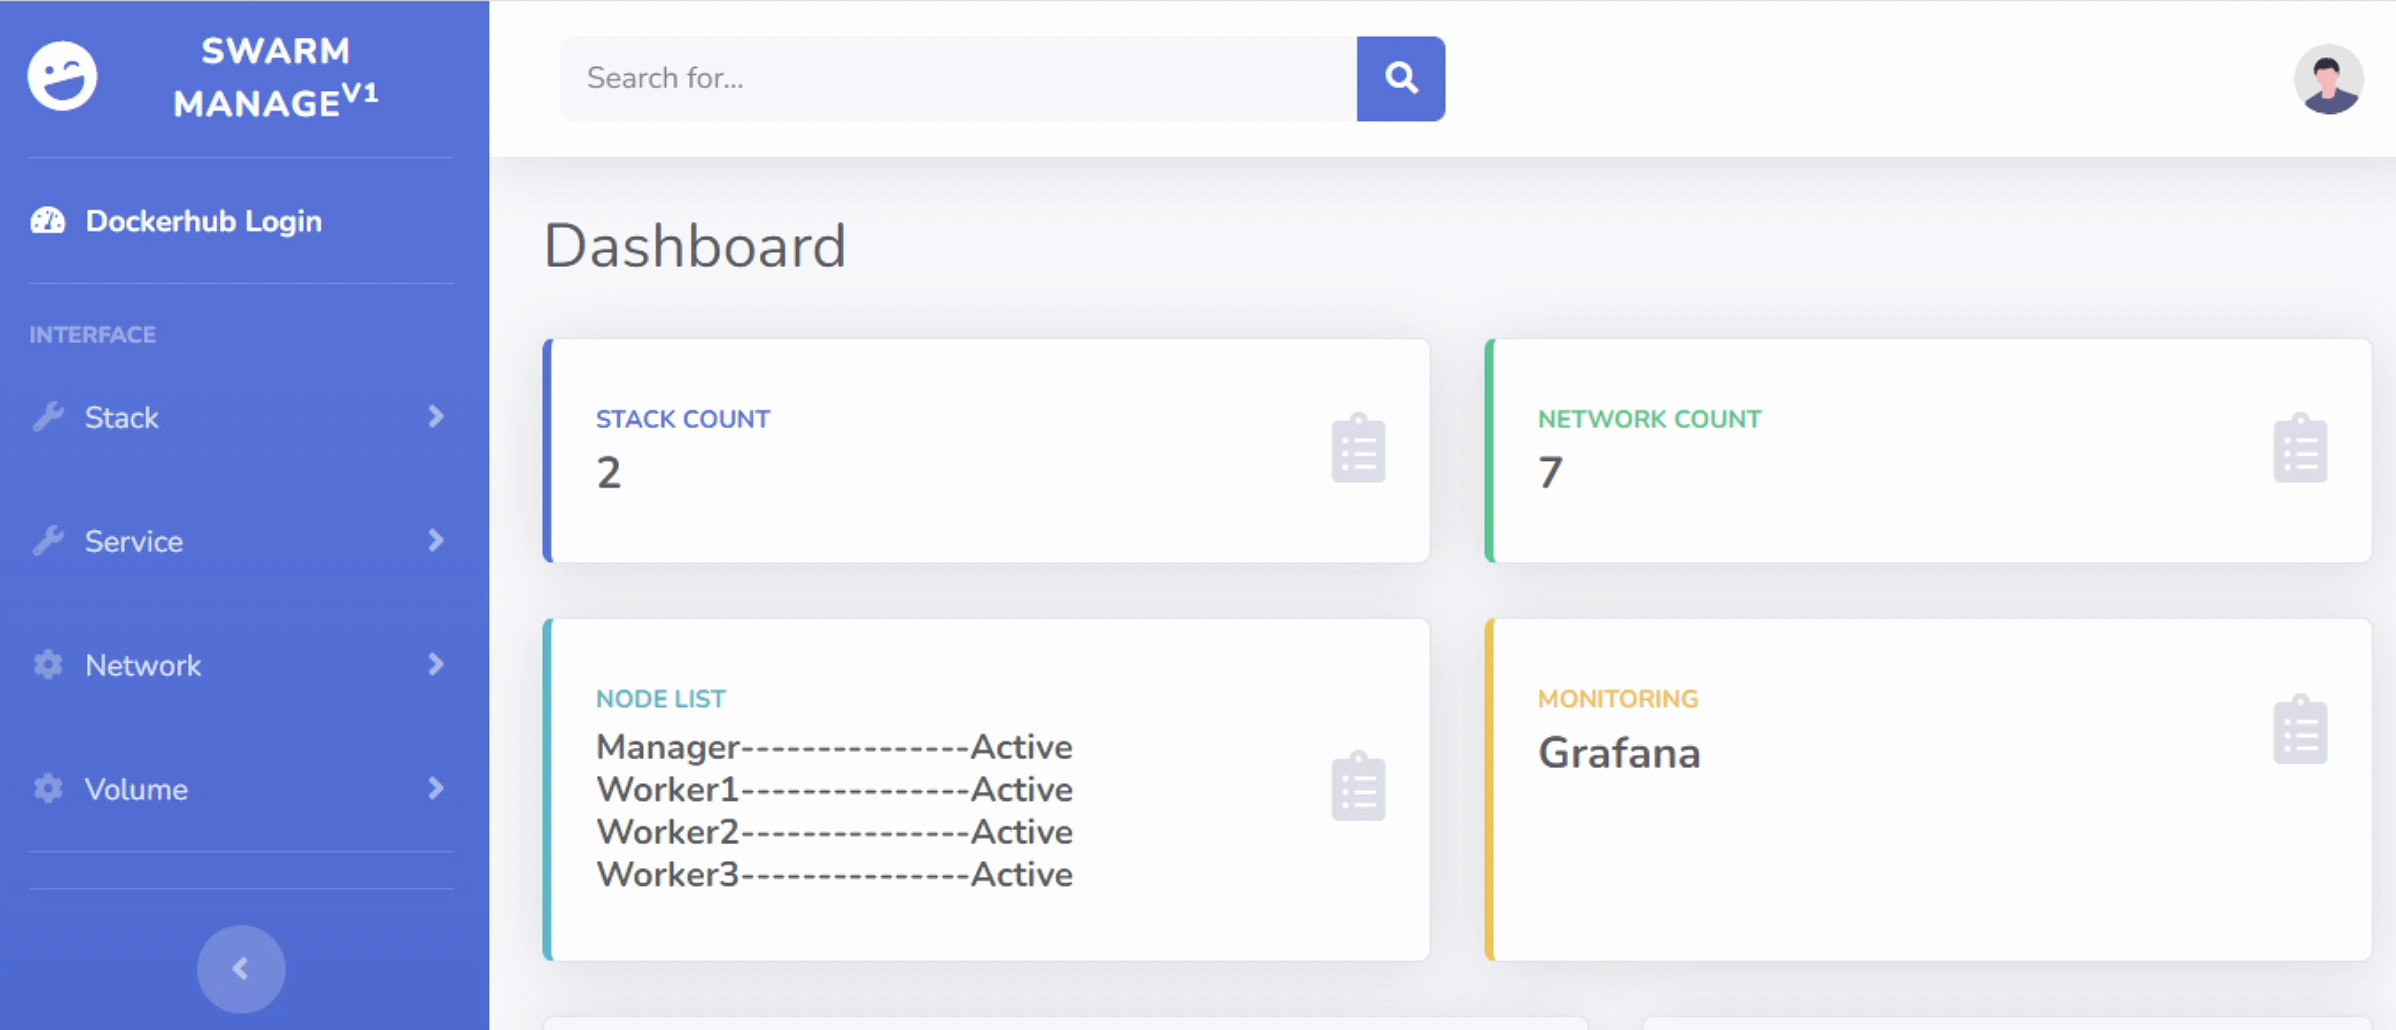Click the STACK COUNT label

pos(683,419)
